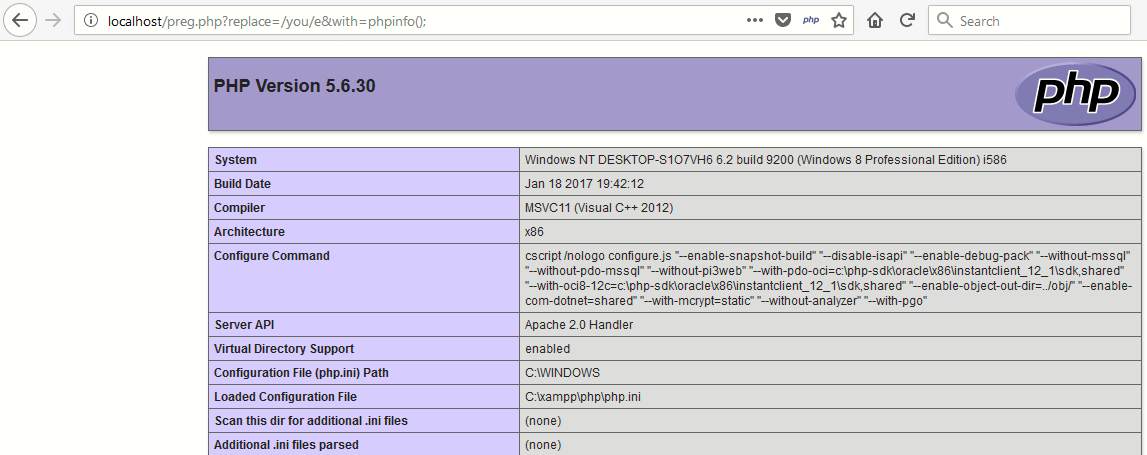The width and height of the screenshot is (1147, 455).
Task: Click the Build Date label
Action: click(x=242, y=184)
